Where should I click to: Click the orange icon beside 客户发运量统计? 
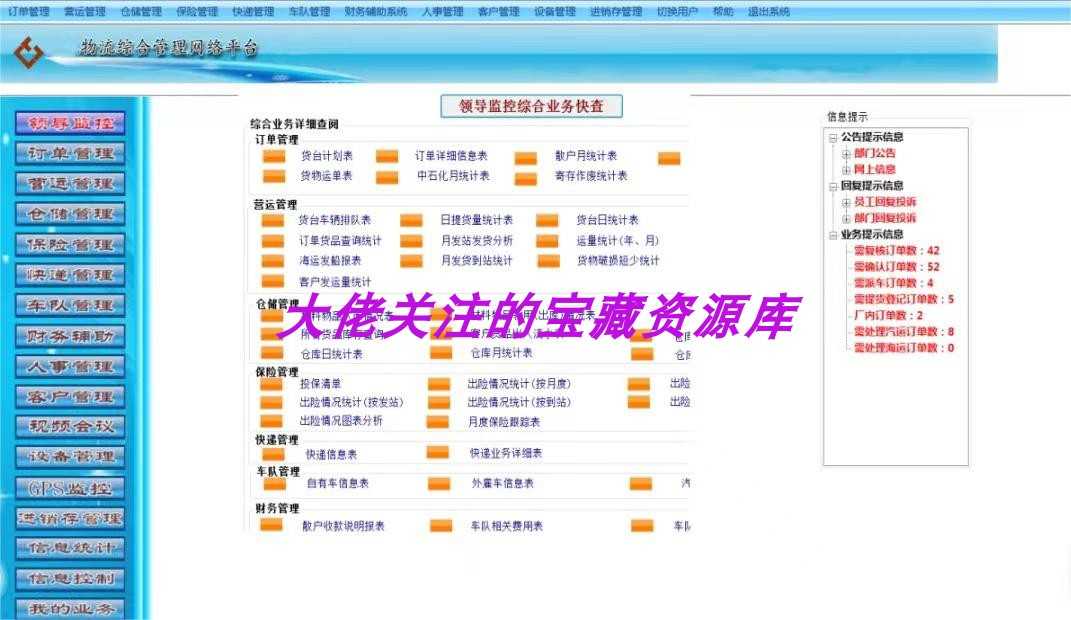click(x=273, y=281)
